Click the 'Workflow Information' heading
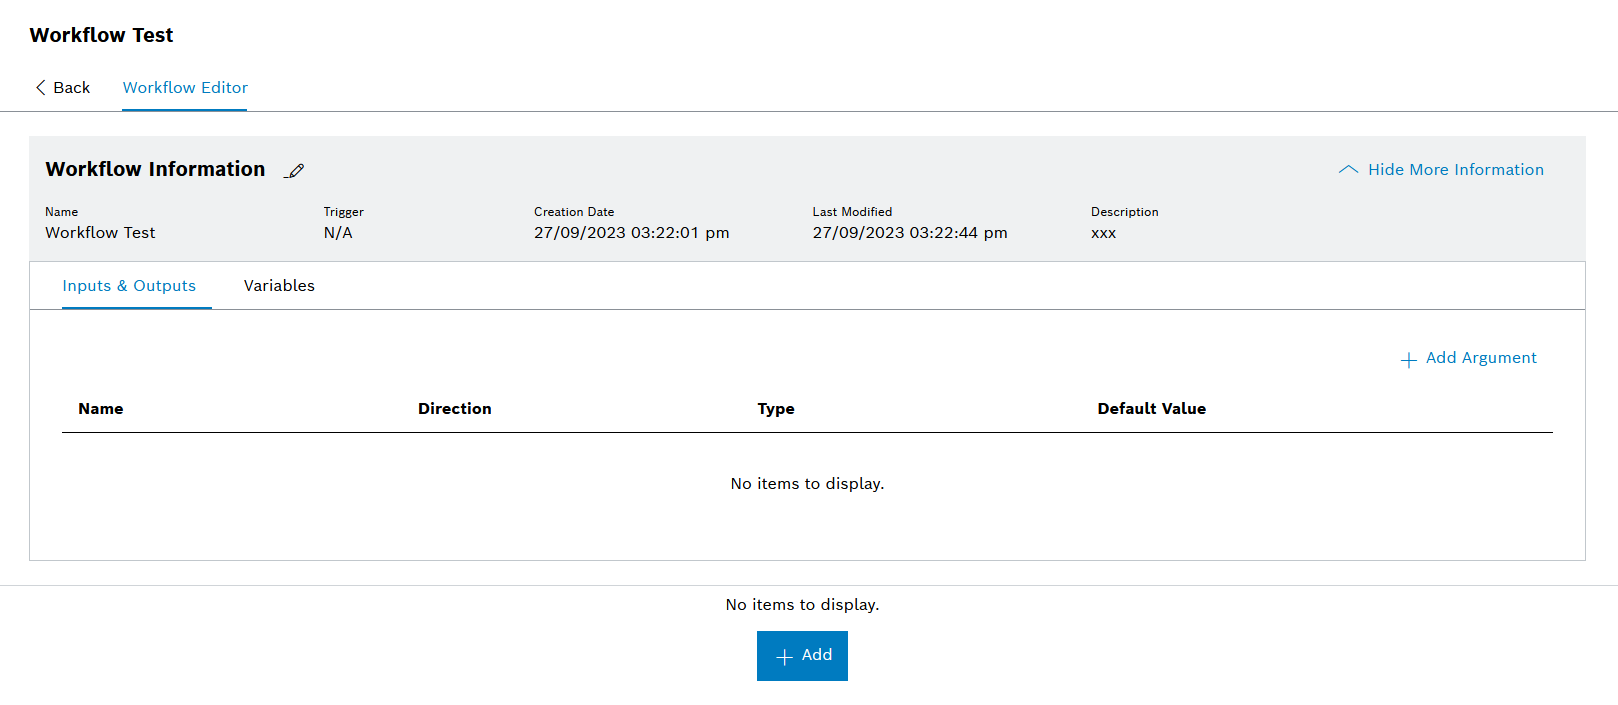This screenshot has width=1618, height=705. tap(155, 169)
